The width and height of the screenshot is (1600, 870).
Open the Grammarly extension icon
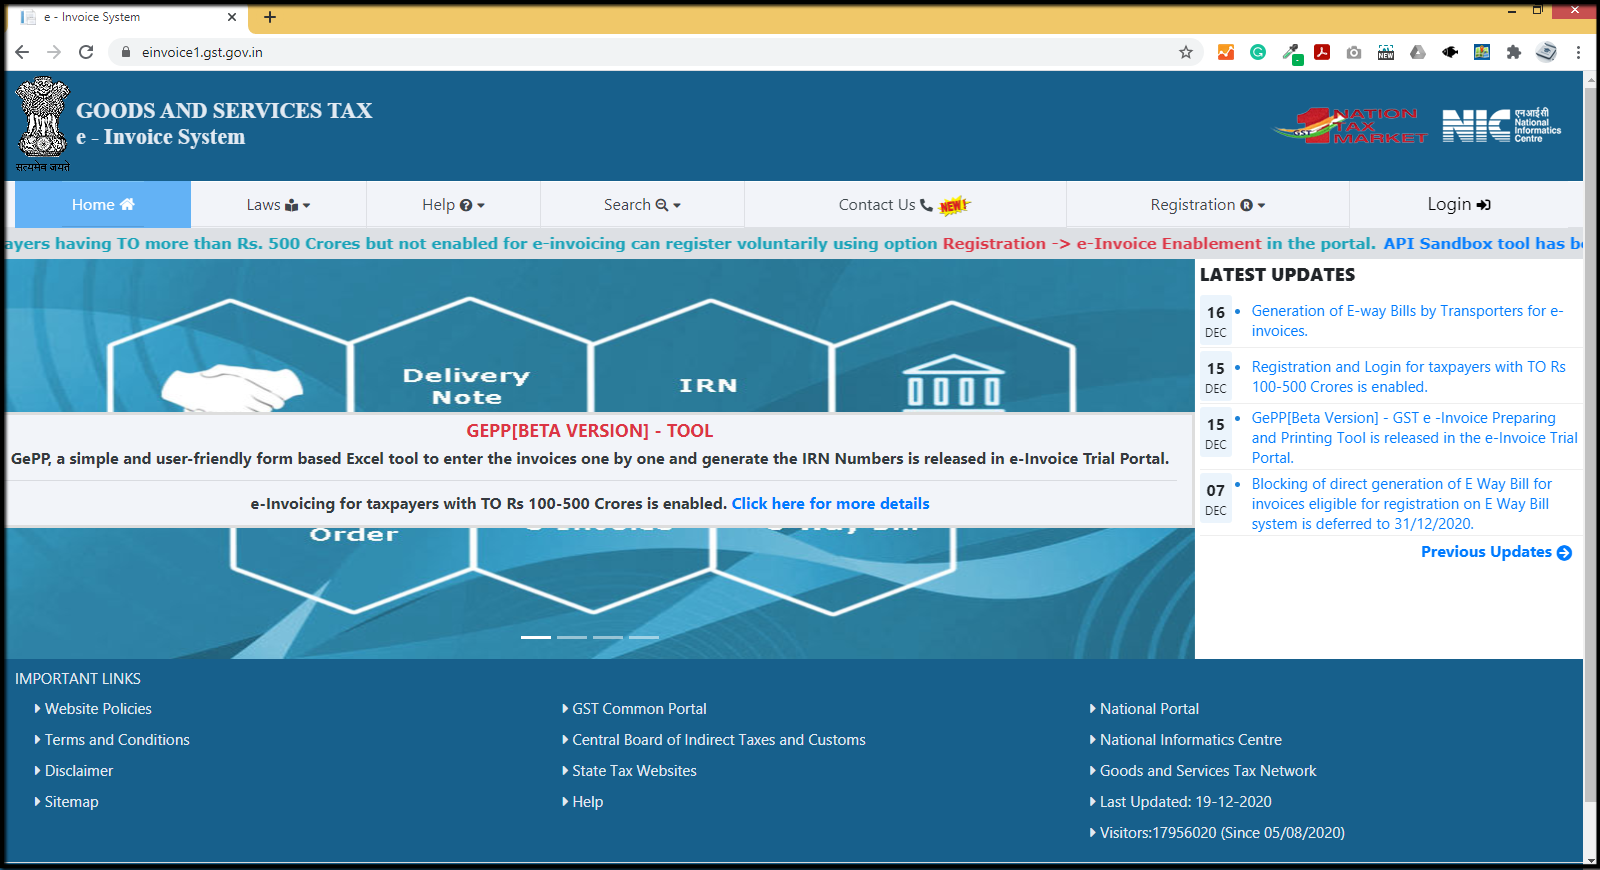[x=1258, y=52]
